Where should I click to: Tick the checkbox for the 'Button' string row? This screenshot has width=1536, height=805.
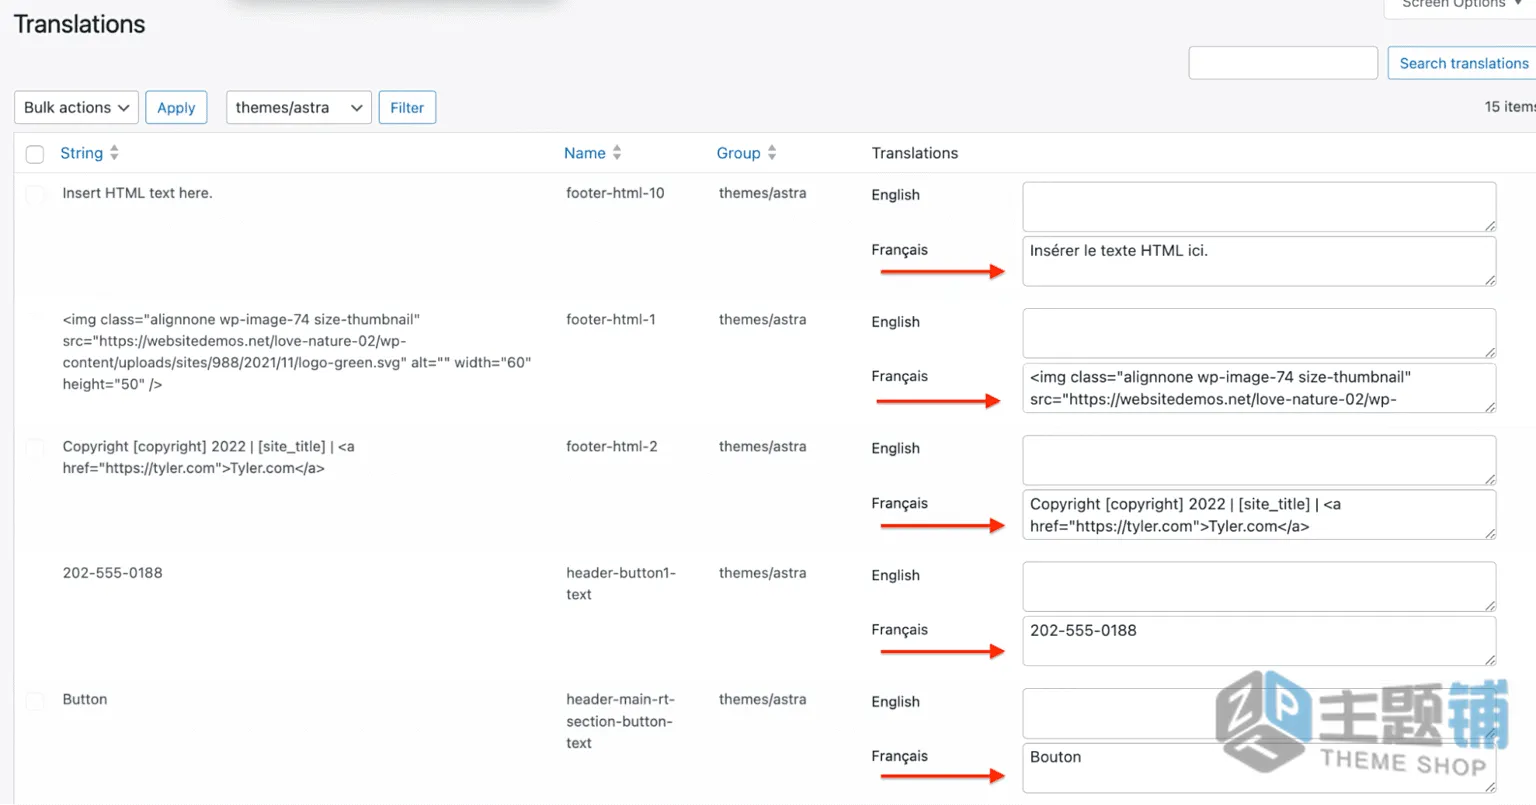click(x=35, y=701)
